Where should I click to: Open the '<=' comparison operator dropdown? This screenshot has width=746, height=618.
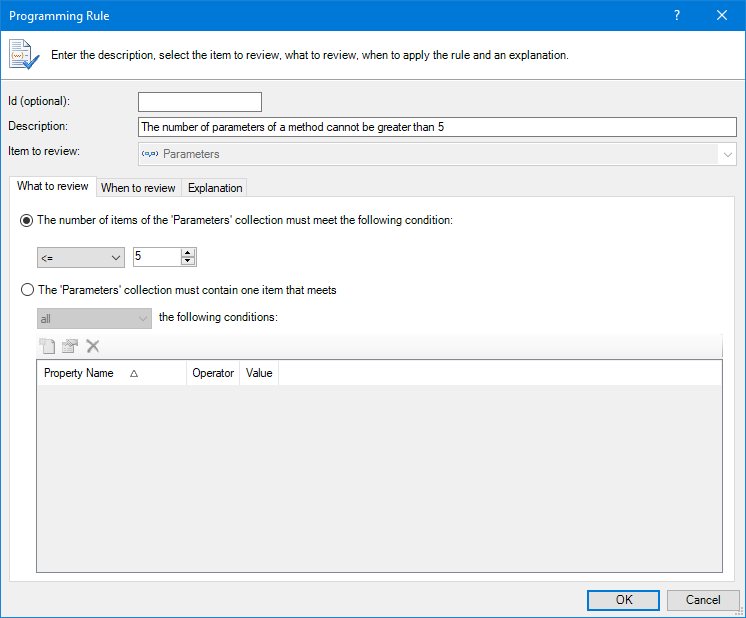pyautogui.click(x=81, y=257)
